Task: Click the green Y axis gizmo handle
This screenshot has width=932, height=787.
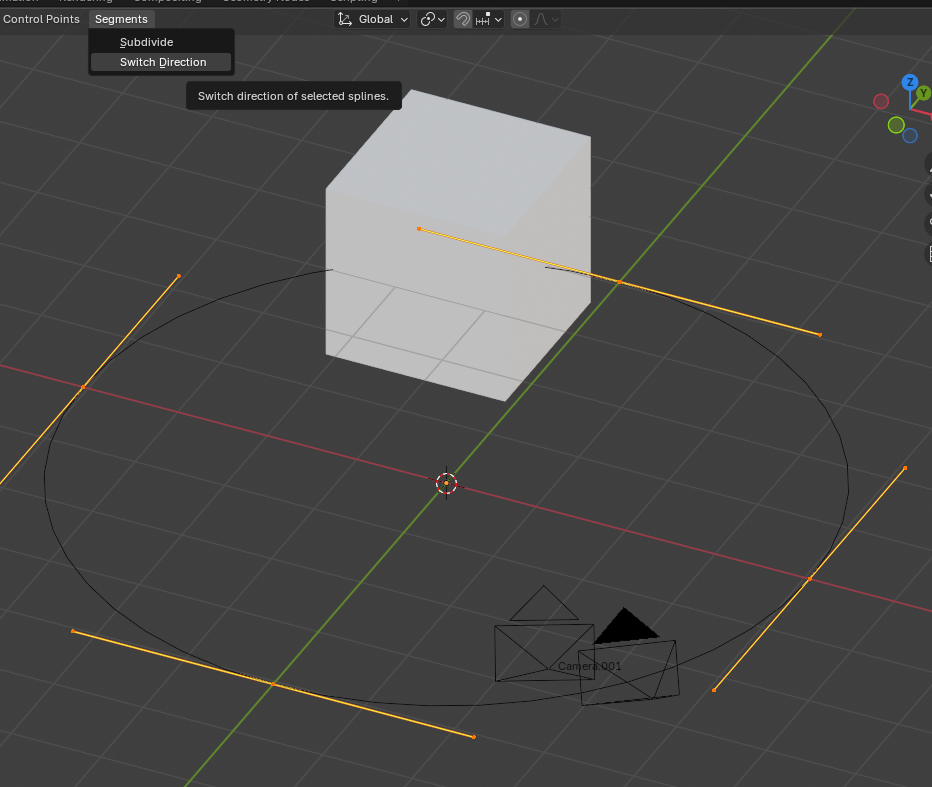Action: click(x=923, y=93)
